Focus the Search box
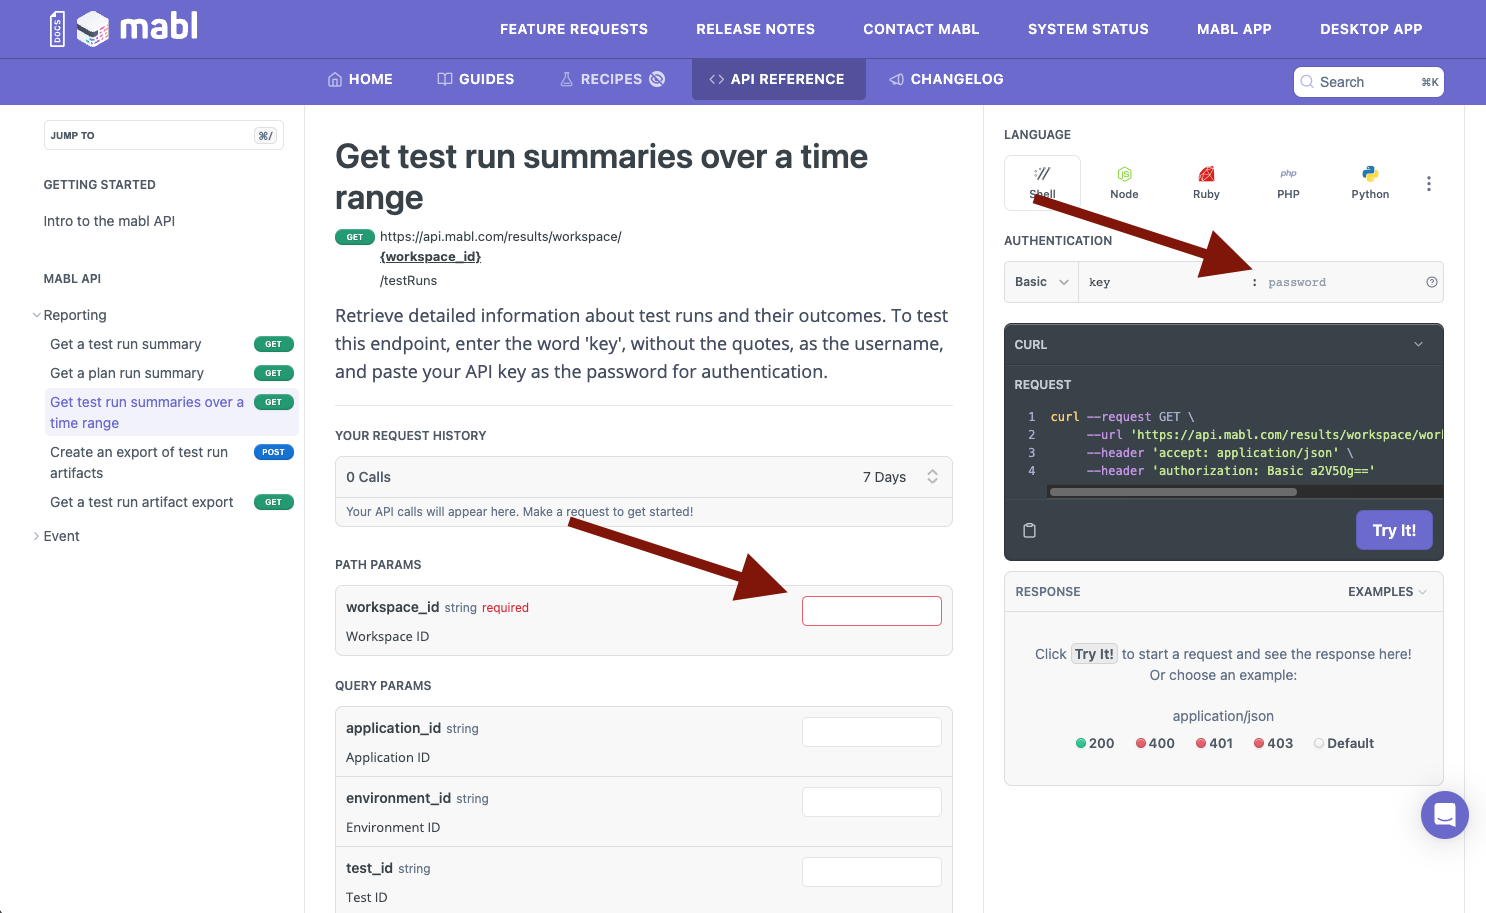 point(1368,82)
